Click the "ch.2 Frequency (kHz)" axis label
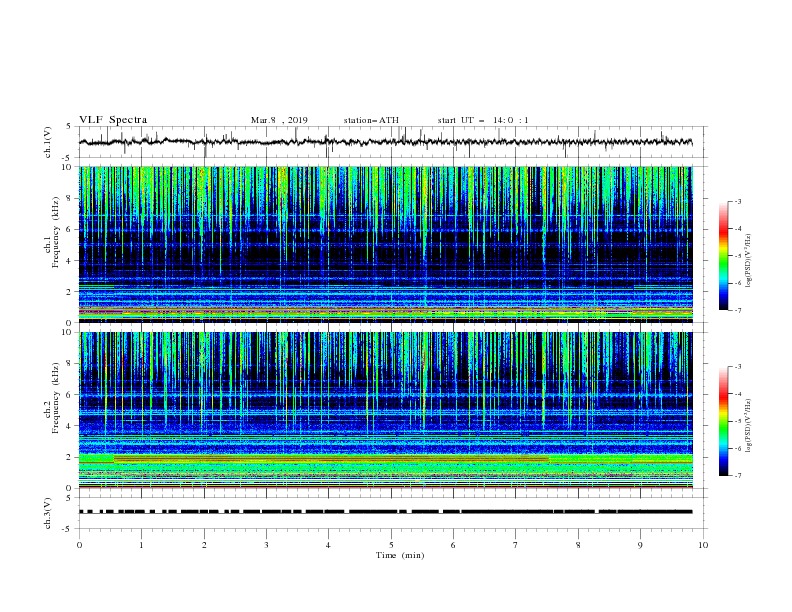This screenshot has height=612, width=792. [52, 397]
